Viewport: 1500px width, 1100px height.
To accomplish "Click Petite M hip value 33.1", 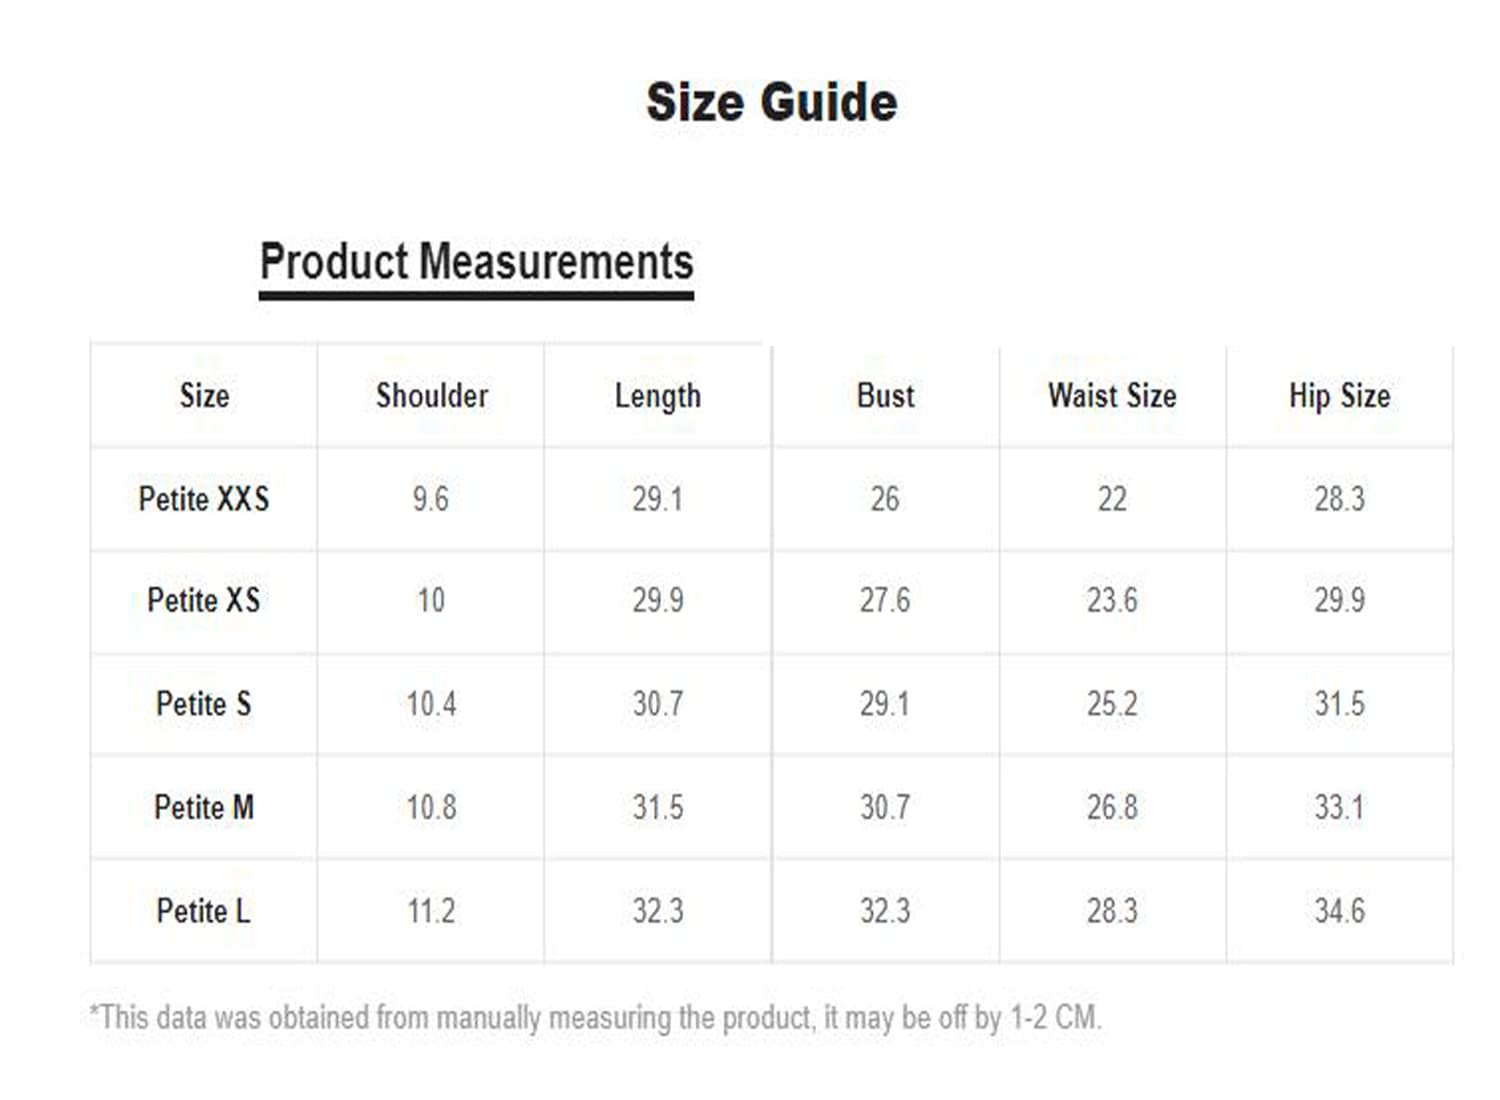I will point(1340,807).
